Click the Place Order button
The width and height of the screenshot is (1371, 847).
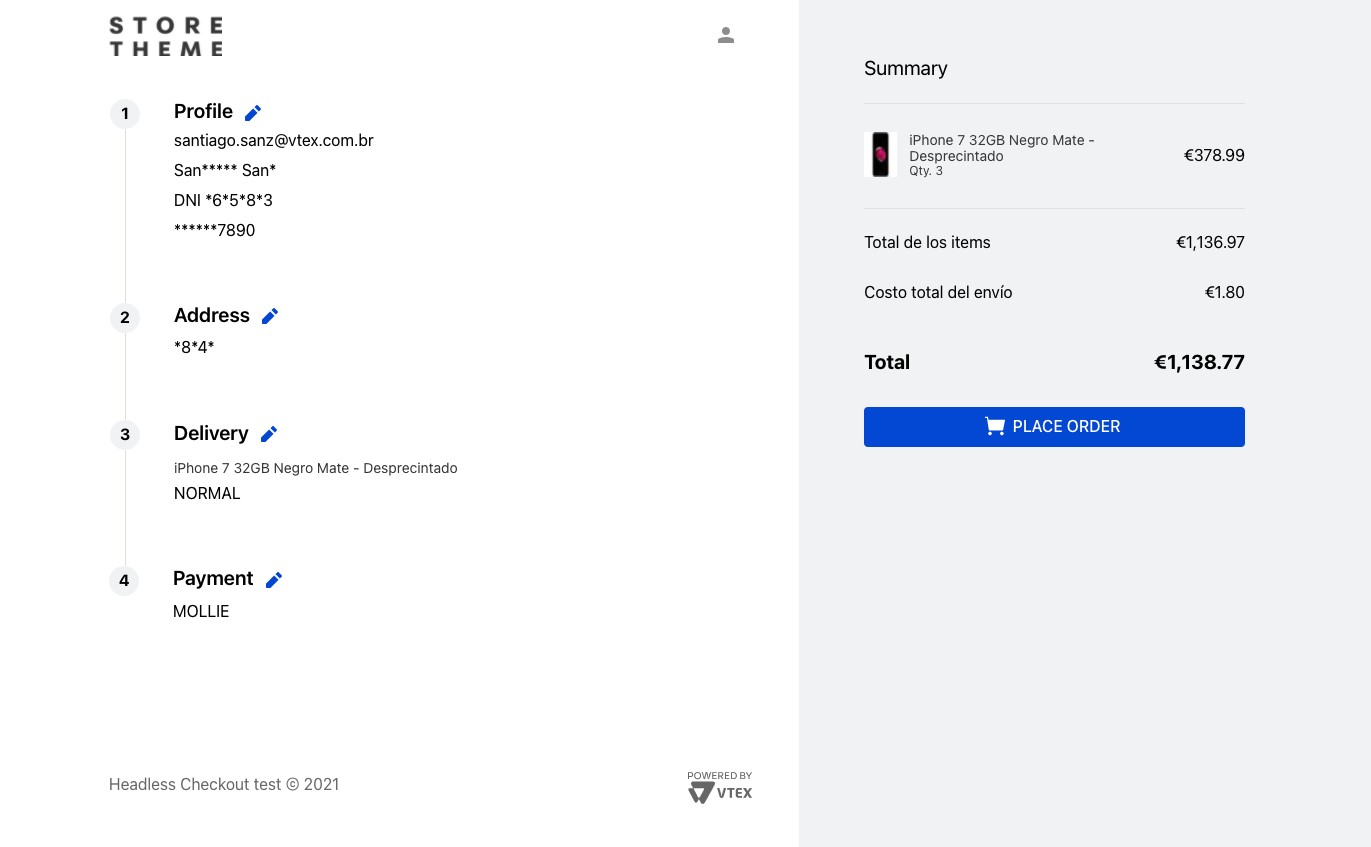[x=1054, y=427]
